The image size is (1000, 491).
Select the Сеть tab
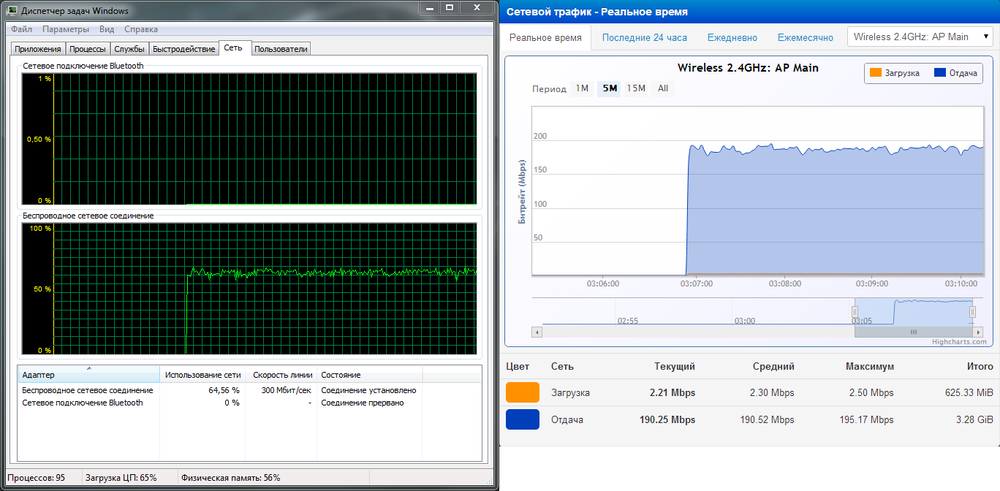point(235,48)
